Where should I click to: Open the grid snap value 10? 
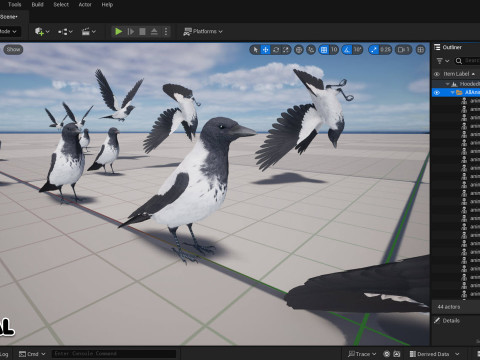[x=334, y=50]
